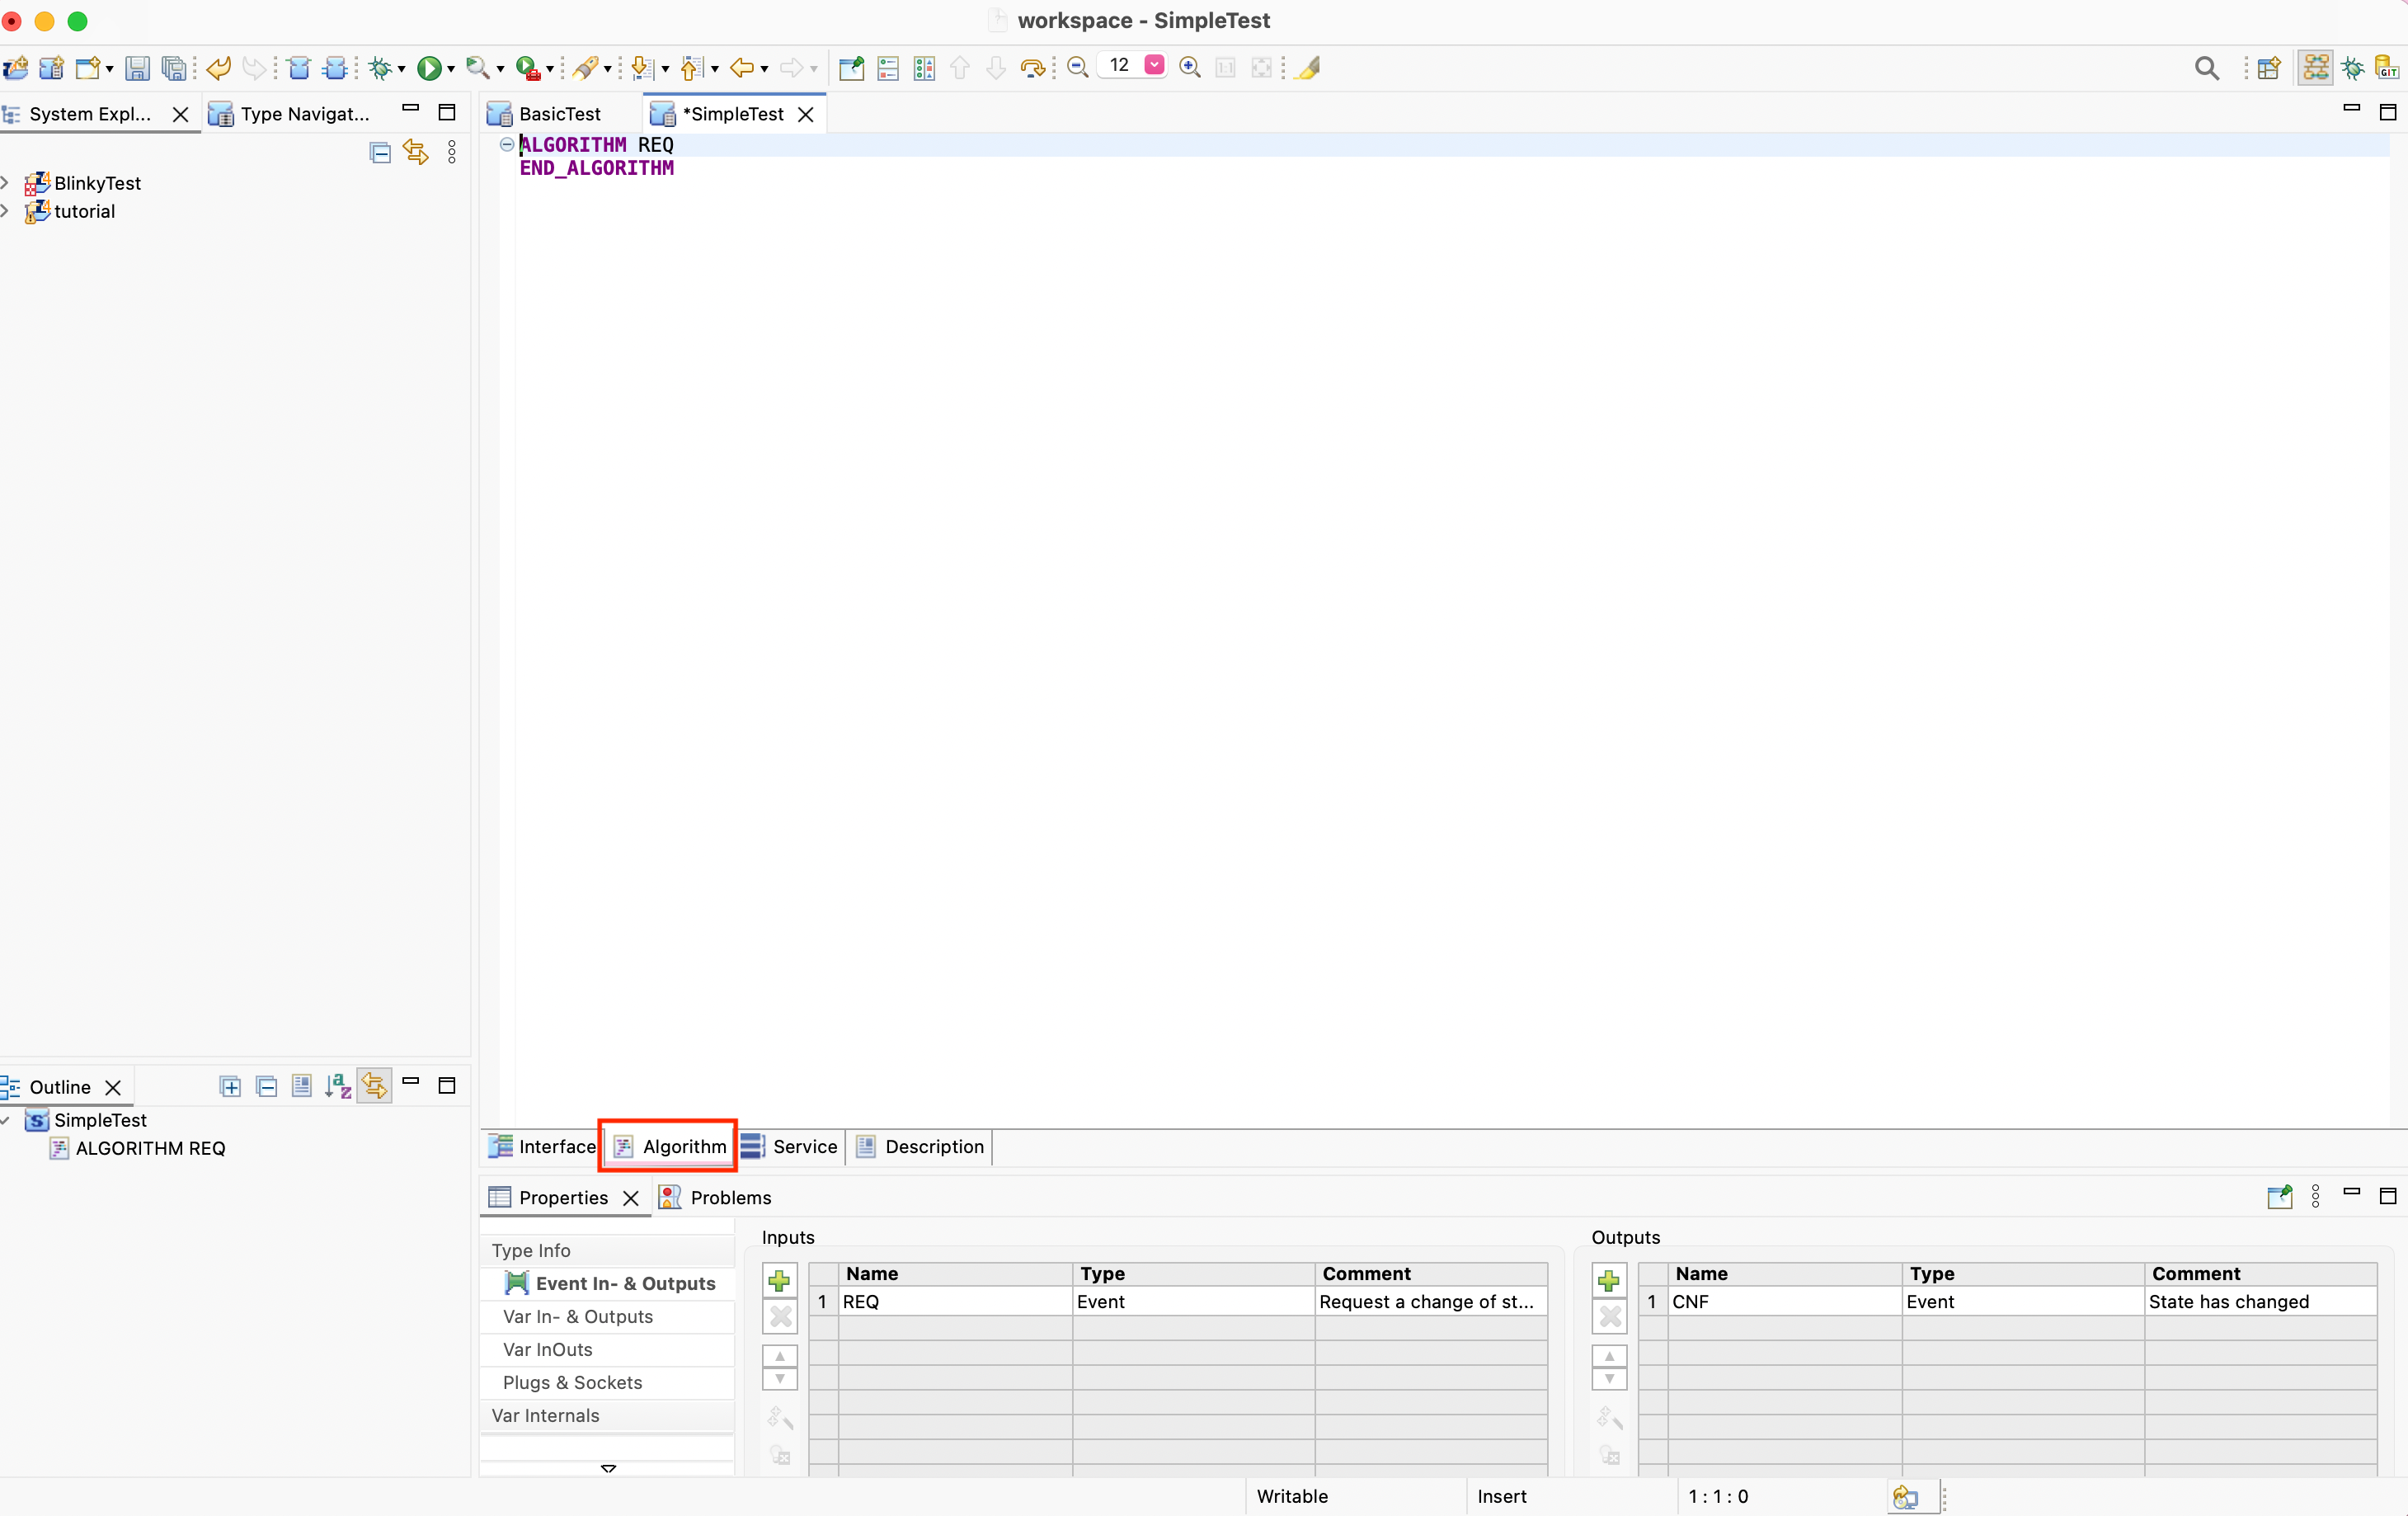The width and height of the screenshot is (2408, 1516).
Task: Close the *SimpleTest editor tab
Action: tap(805, 115)
